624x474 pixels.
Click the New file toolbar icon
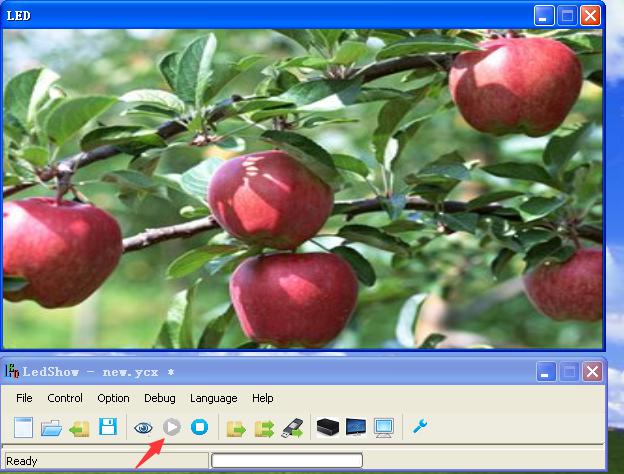[x=23, y=427]
